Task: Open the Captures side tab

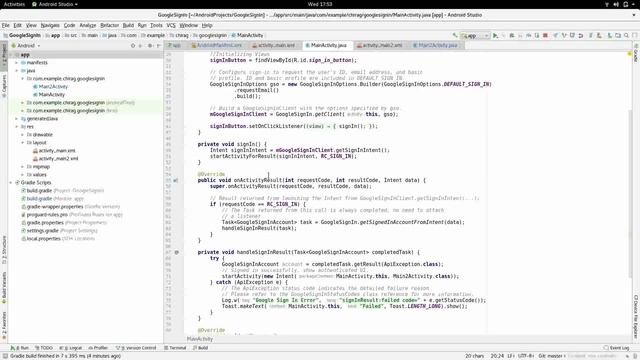Action: 4,86
